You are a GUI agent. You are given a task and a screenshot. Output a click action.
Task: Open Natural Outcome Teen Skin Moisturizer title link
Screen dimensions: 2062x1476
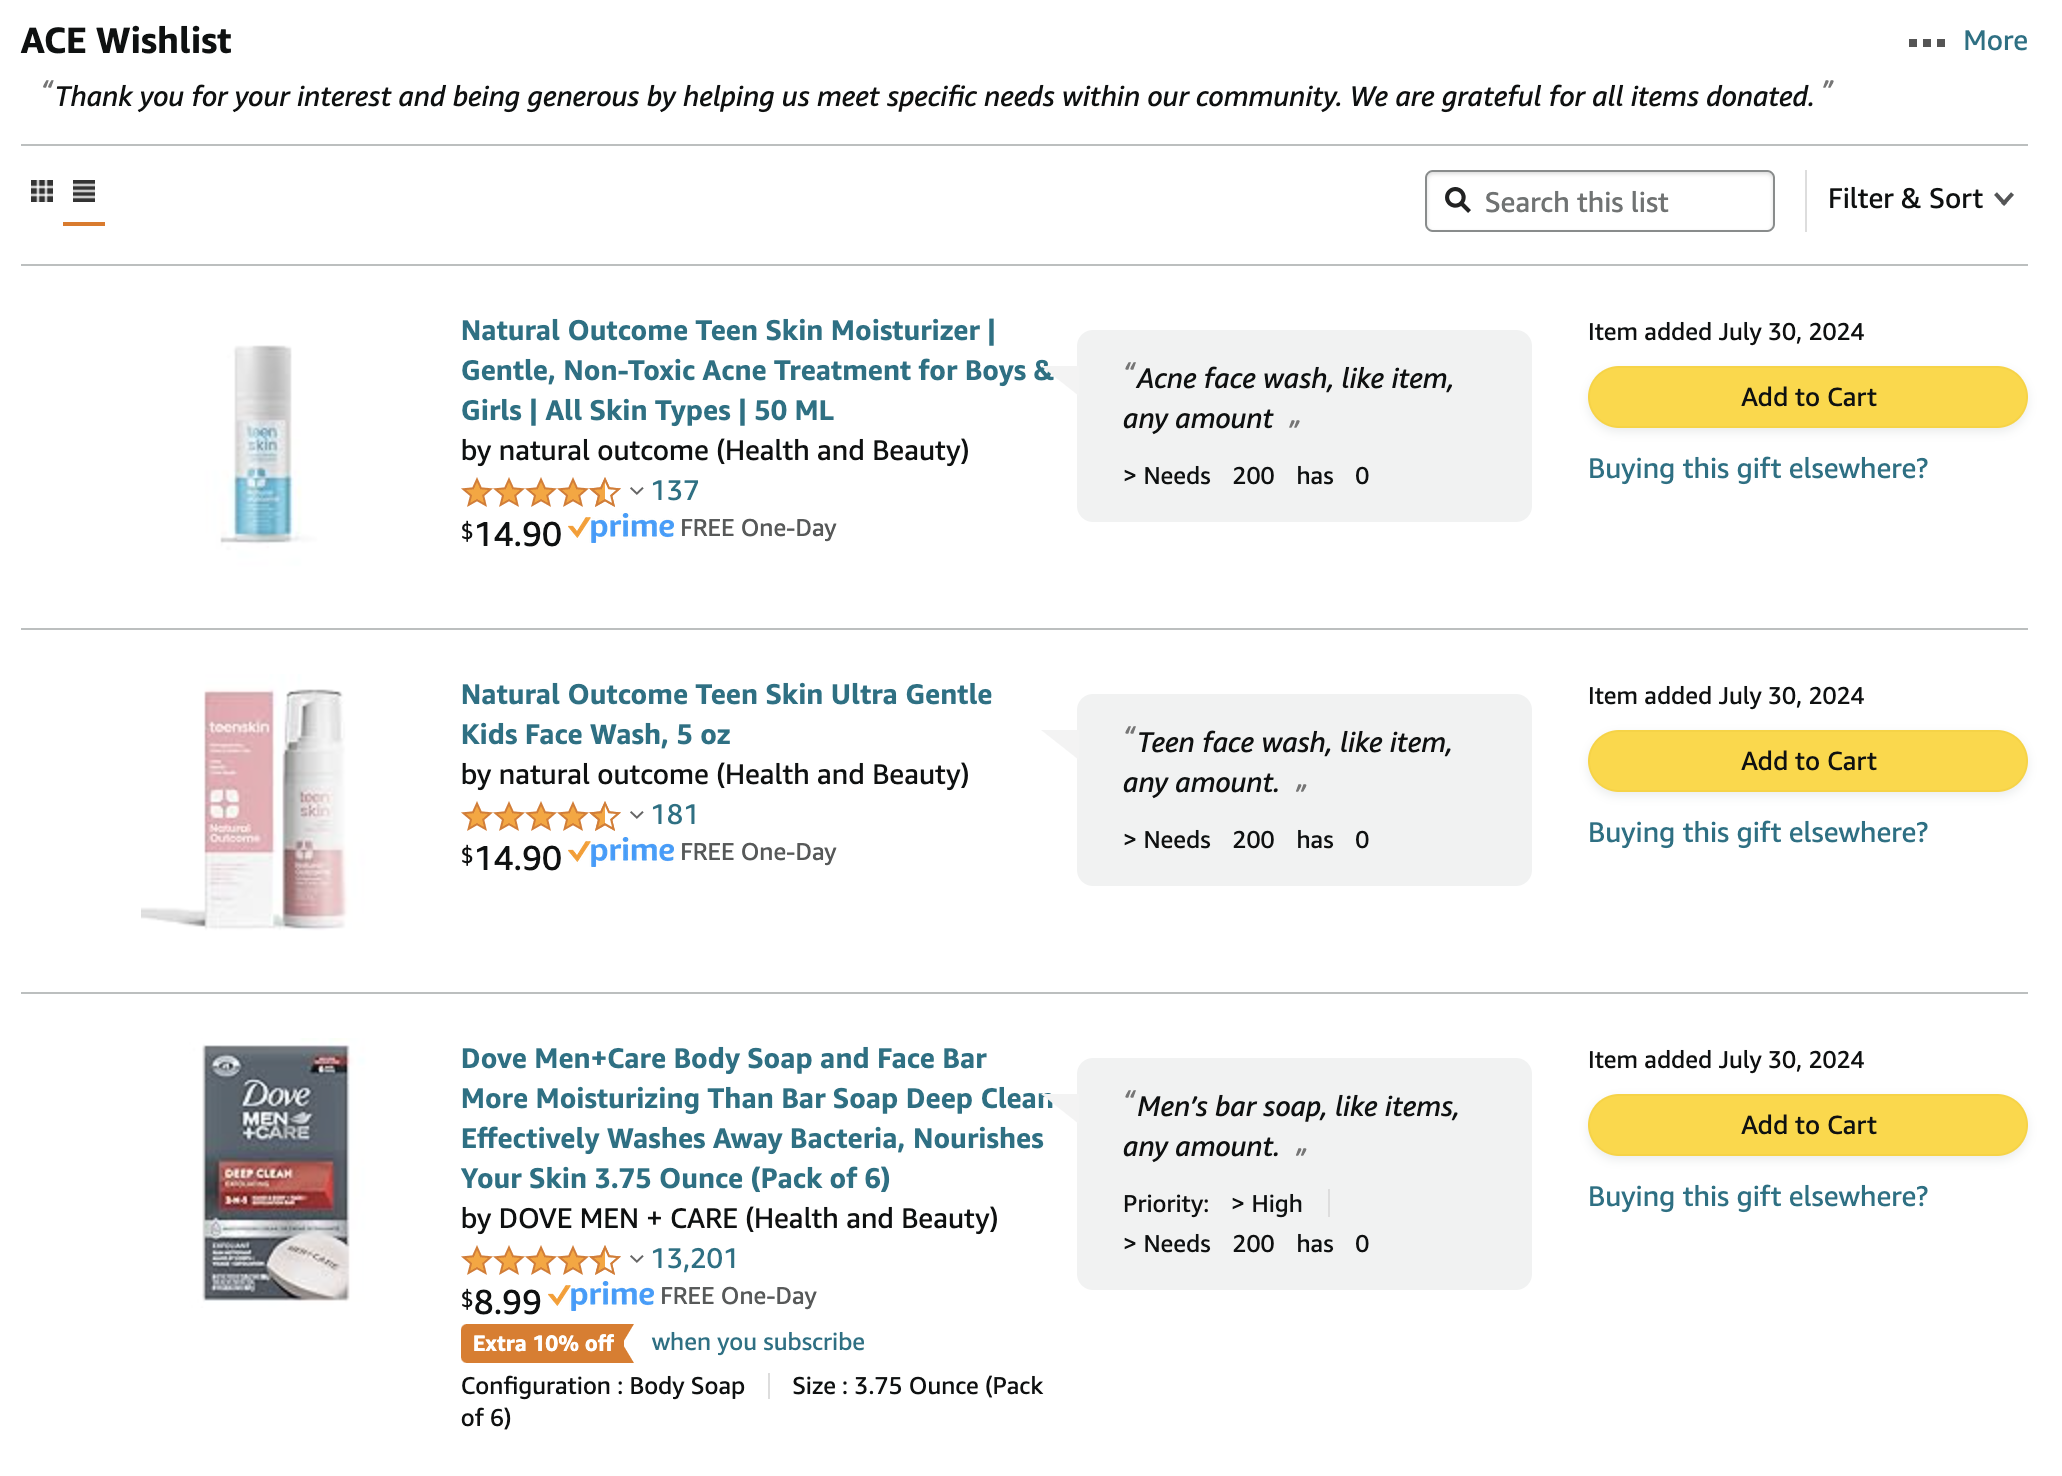pos(757,370)
